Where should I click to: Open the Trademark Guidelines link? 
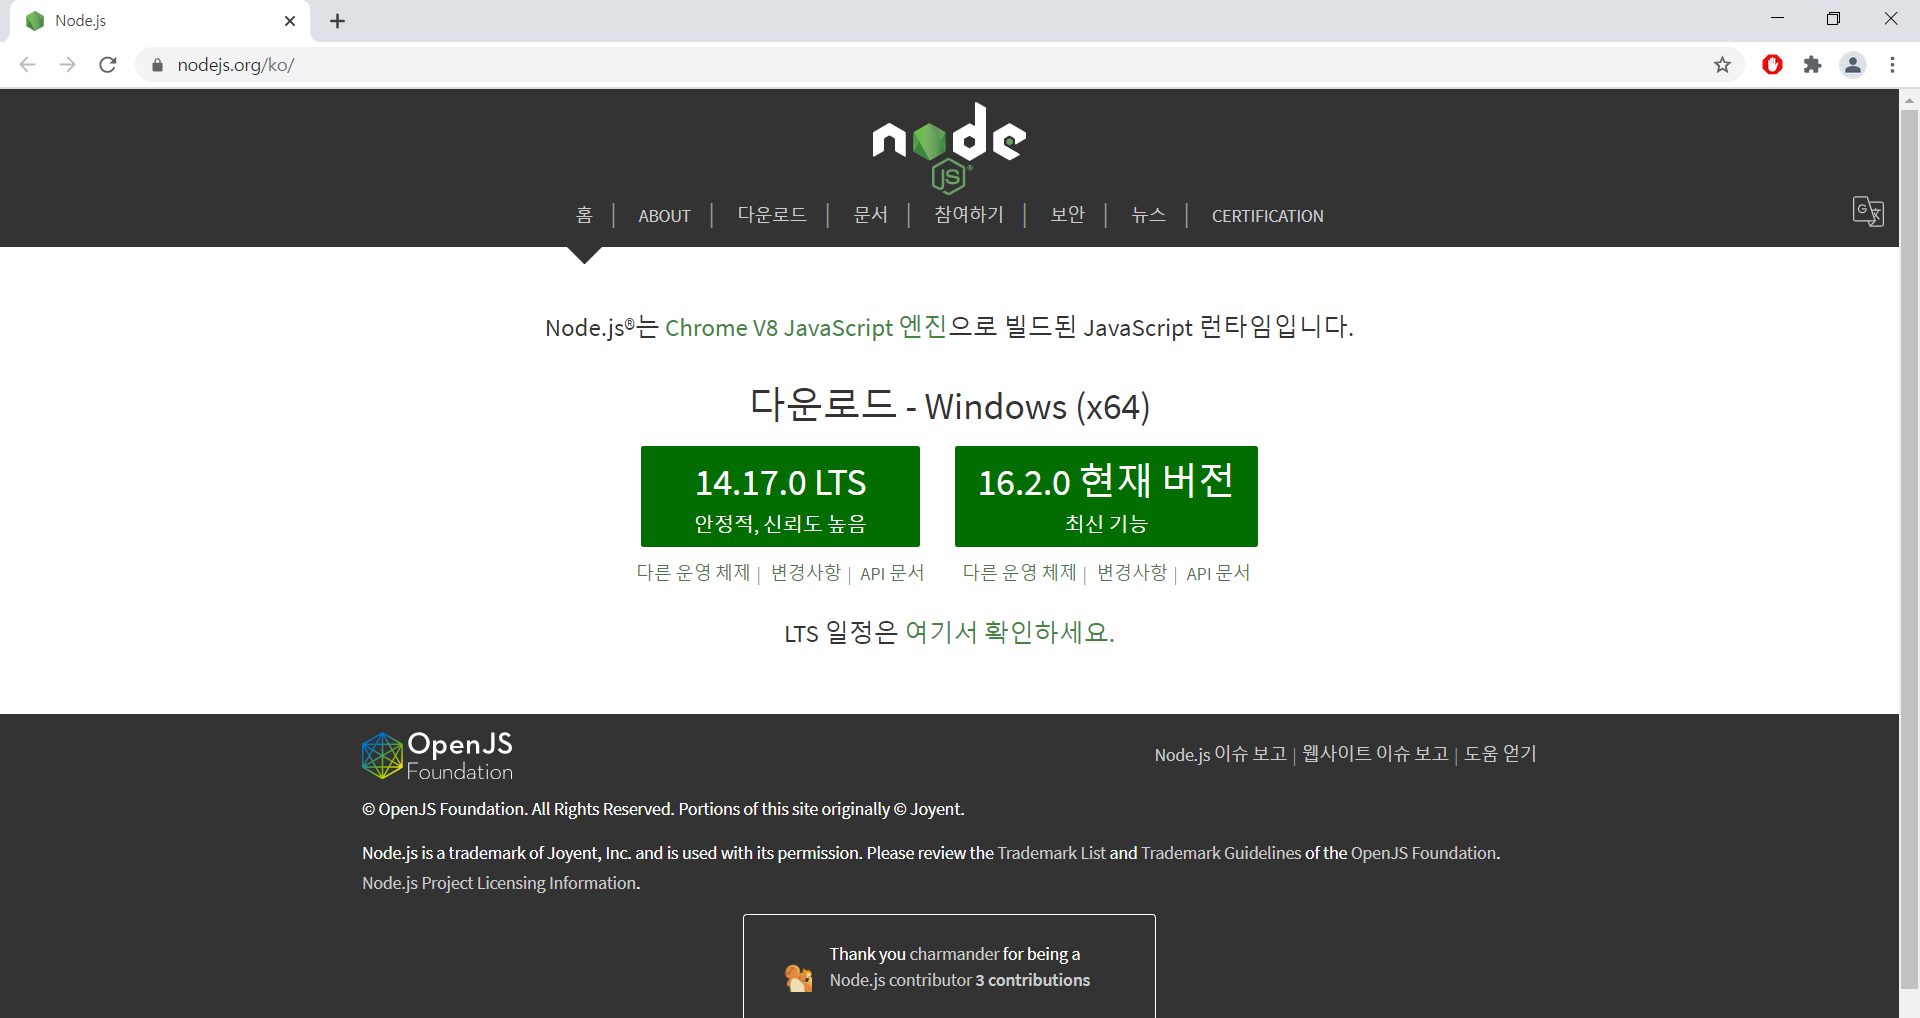tap(1221, 853)
